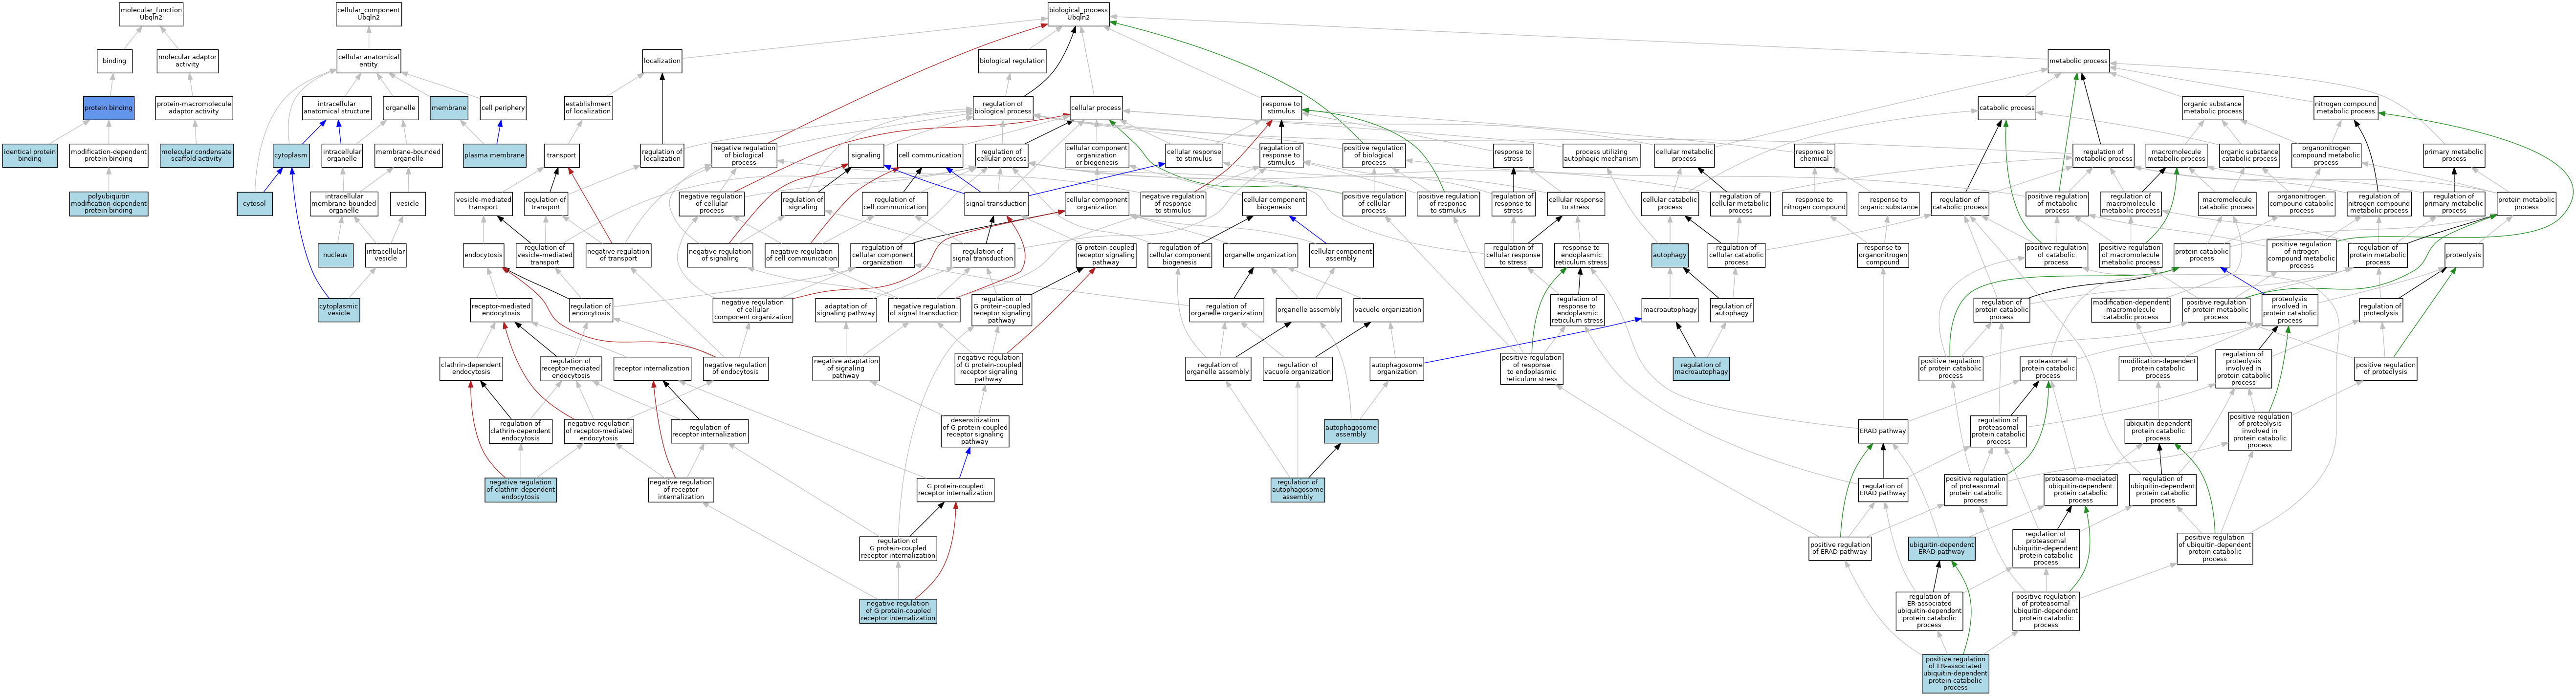Click the blue 'autophagosome assembly' node
Image resolution: width=2576 pixels, height=696 pixels.
point(1351,432)
